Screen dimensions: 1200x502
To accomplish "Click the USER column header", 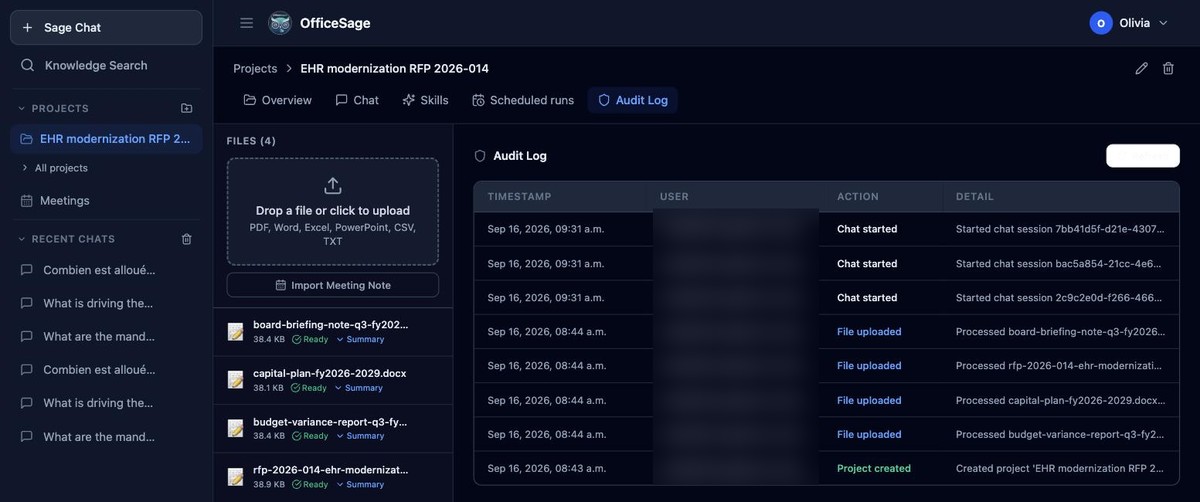I will click(x=674, y=197).
